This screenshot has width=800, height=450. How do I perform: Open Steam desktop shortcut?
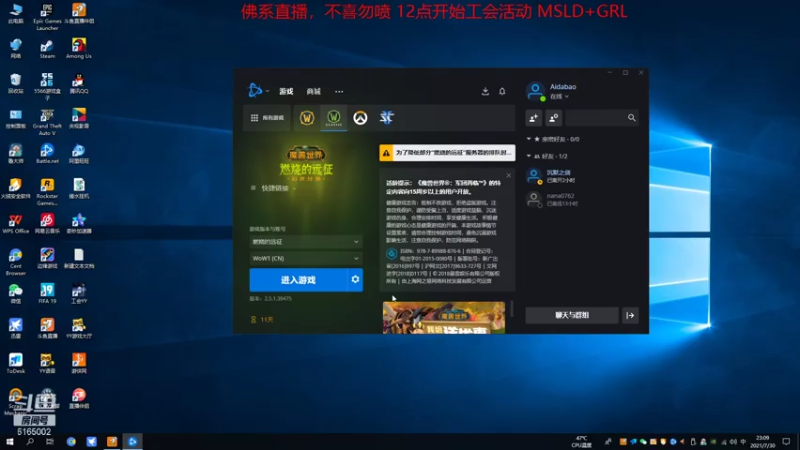(x=47, y=48)
